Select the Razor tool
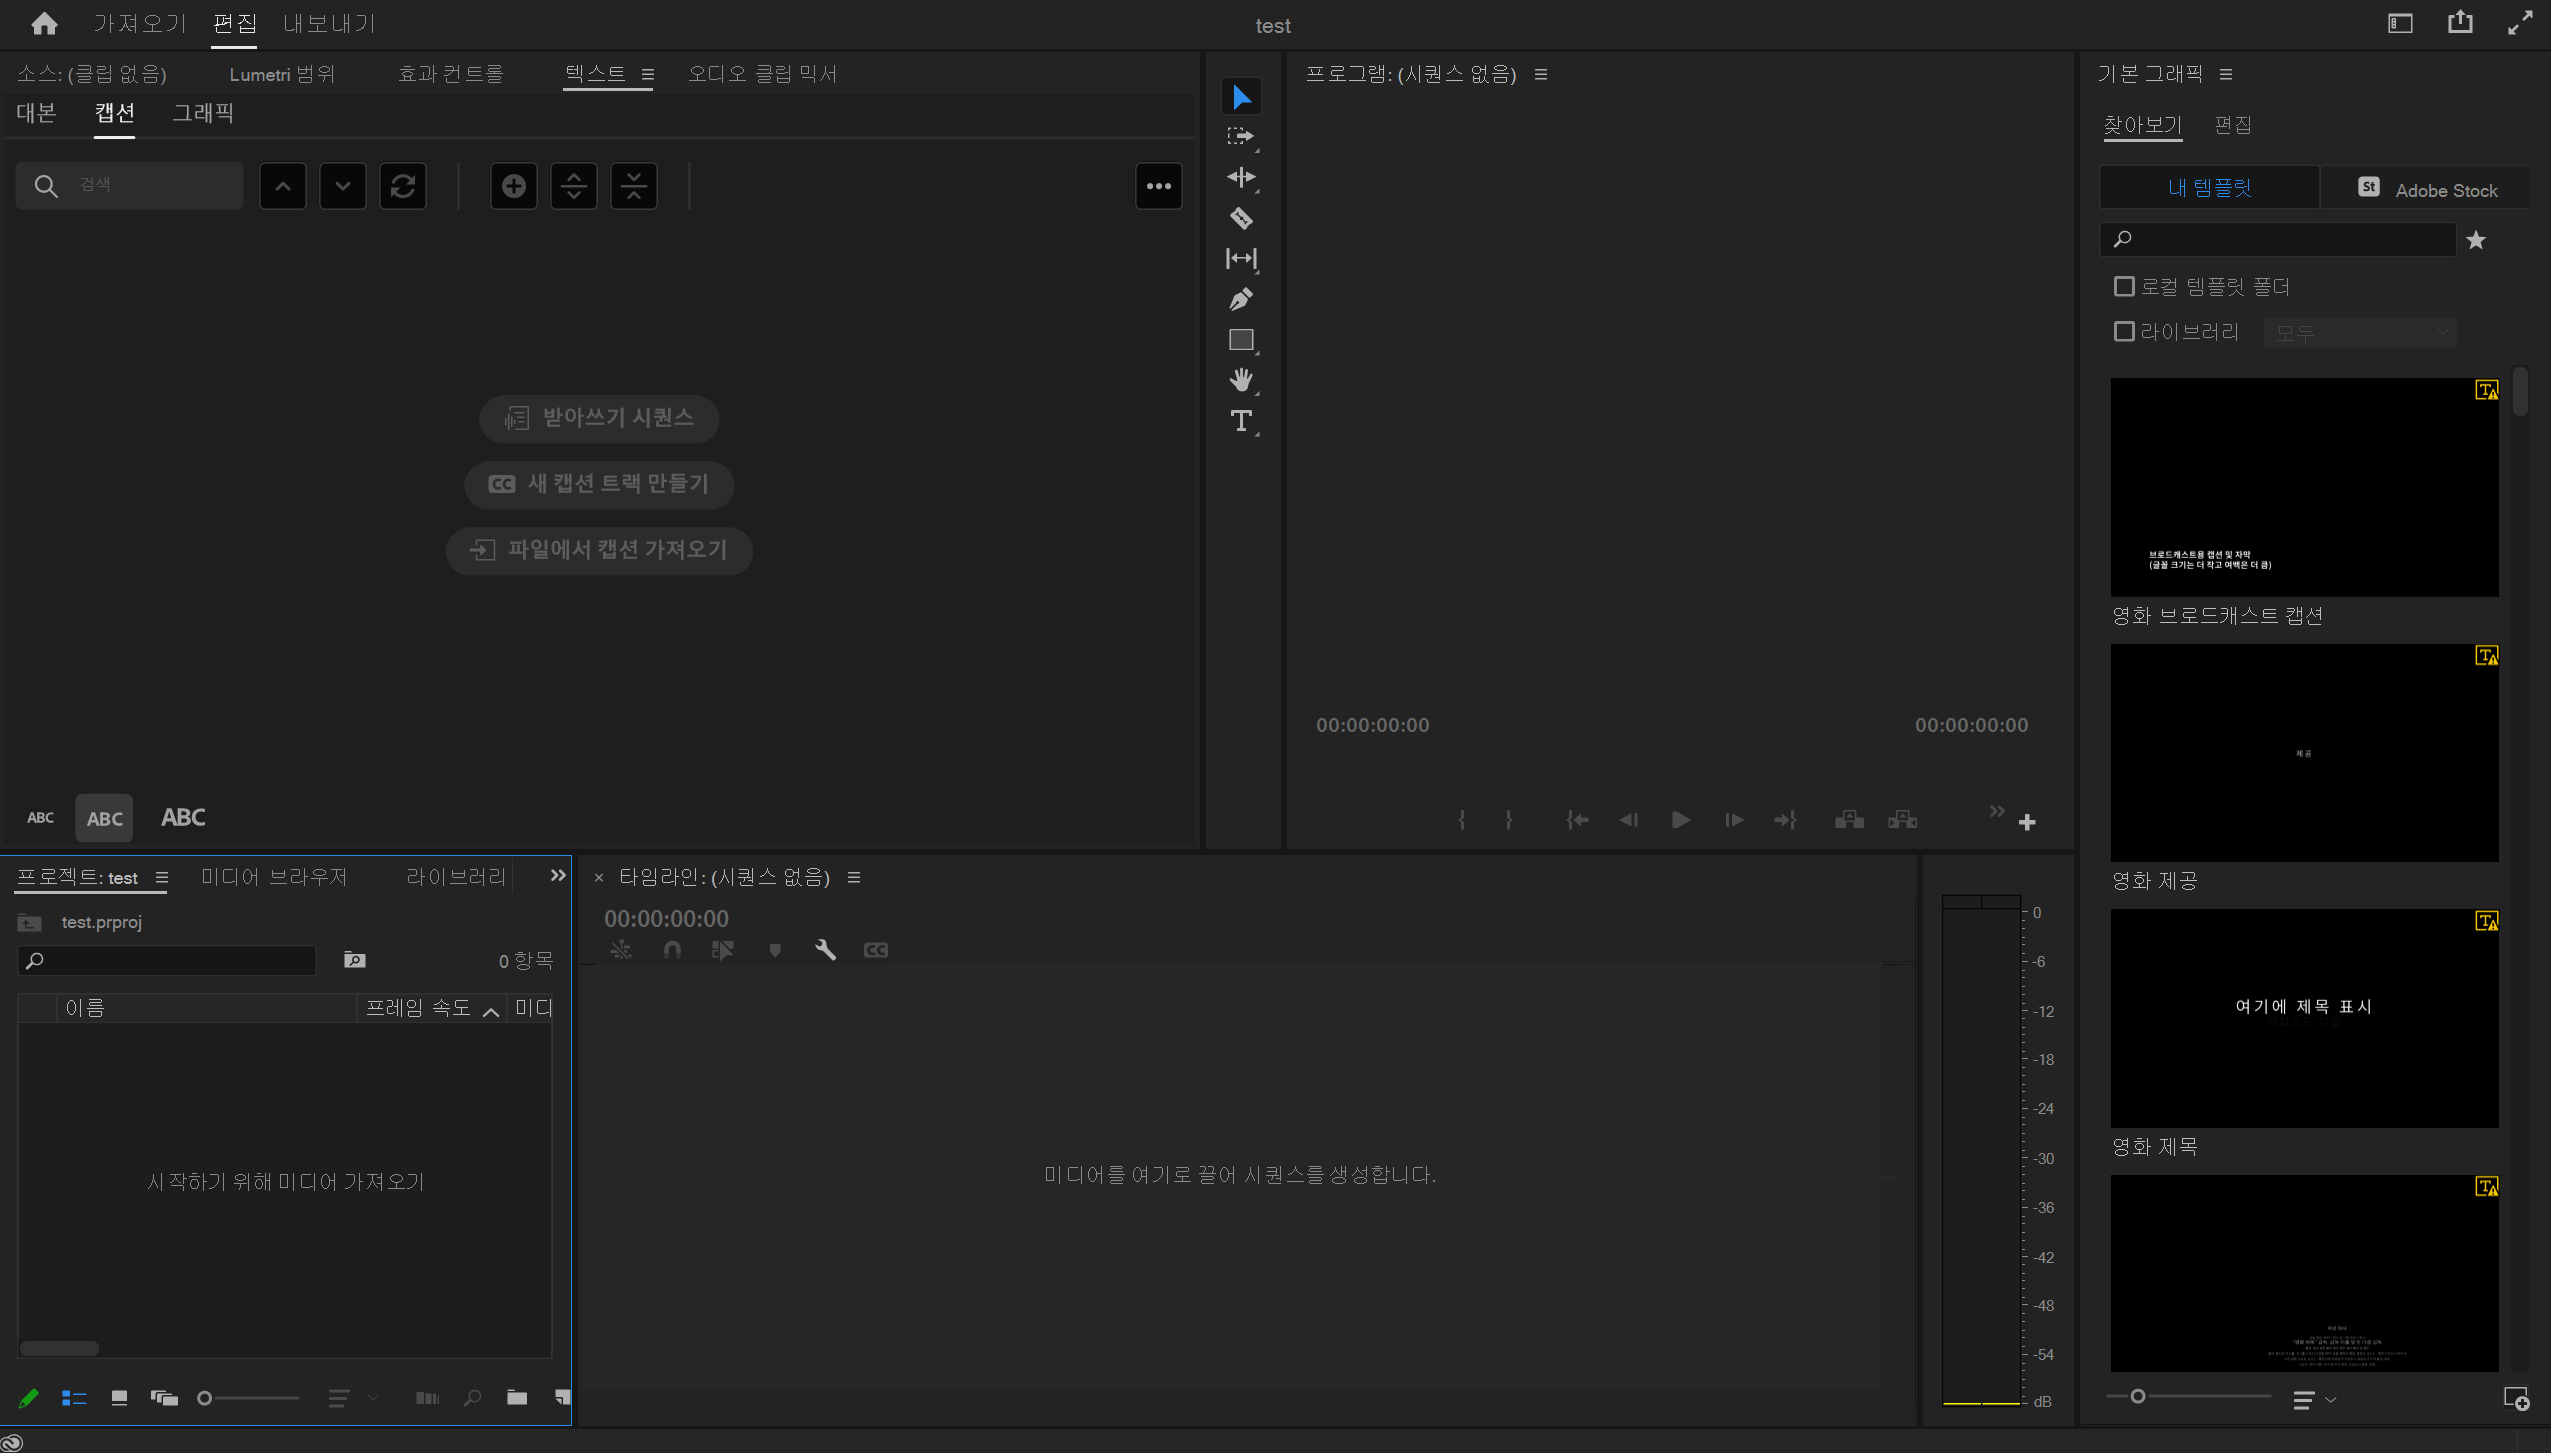The height and width of the screenshot is (1453, 2551). (x=1241, y=218)
